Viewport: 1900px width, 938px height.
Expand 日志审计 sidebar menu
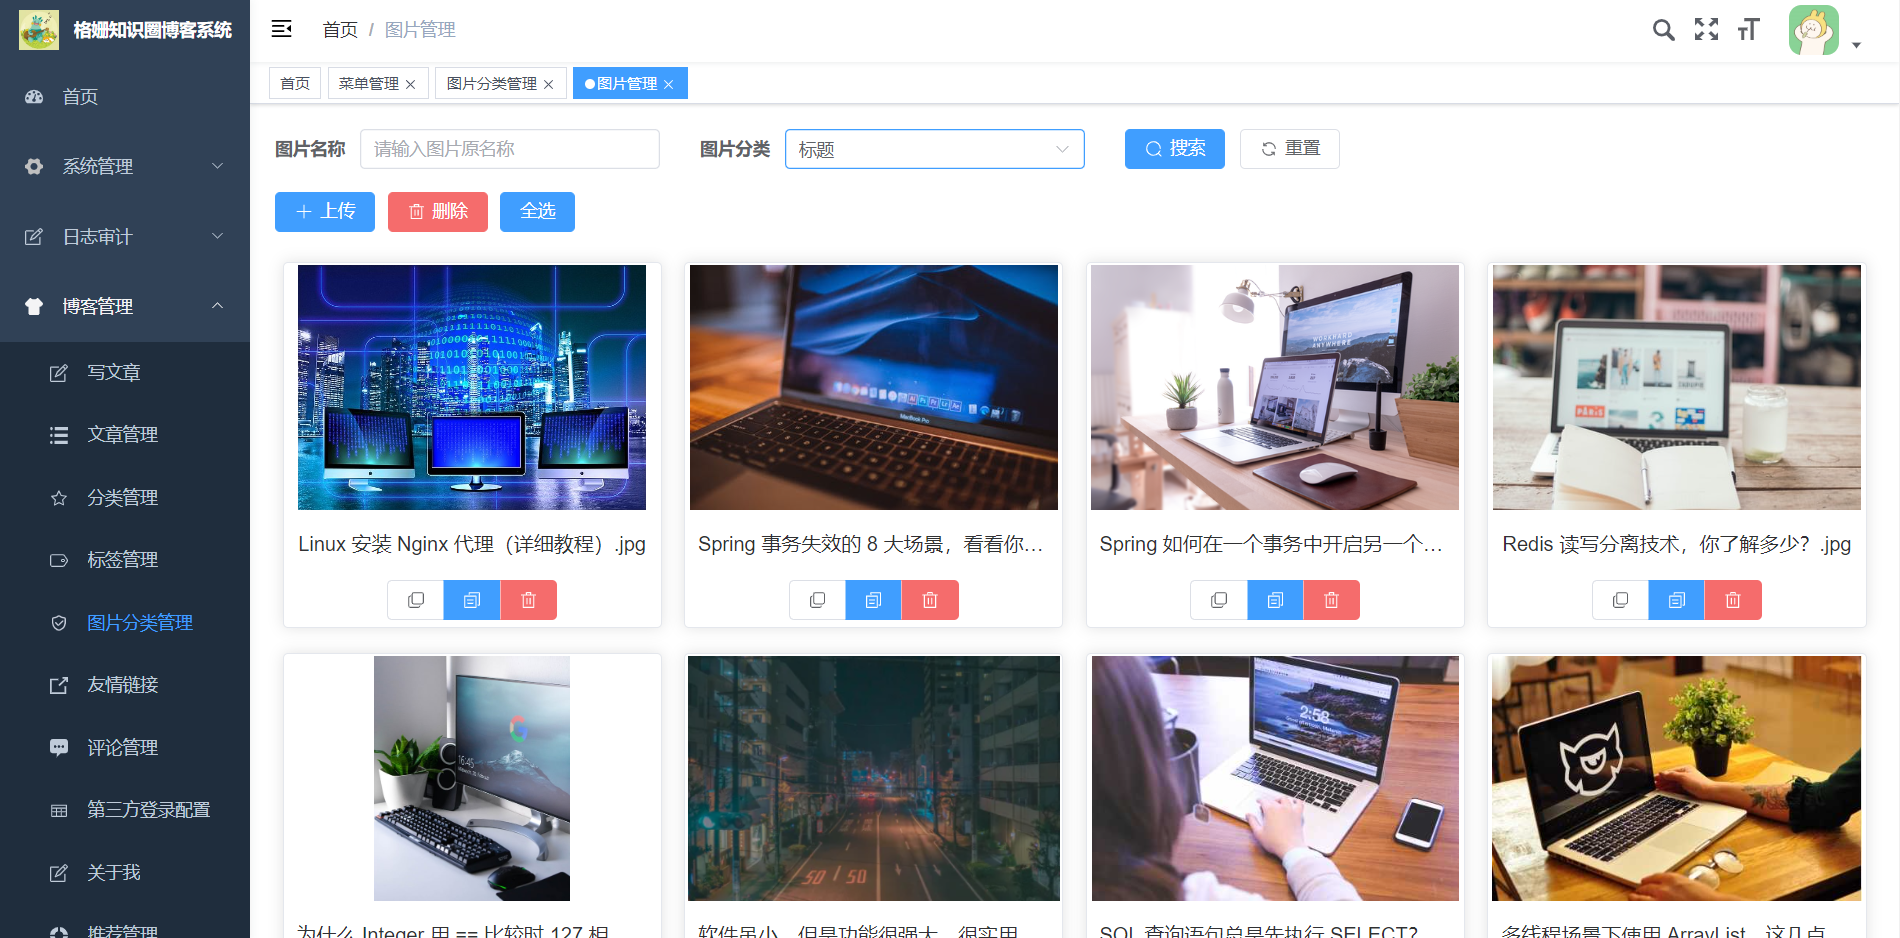(x=125, y=236)
